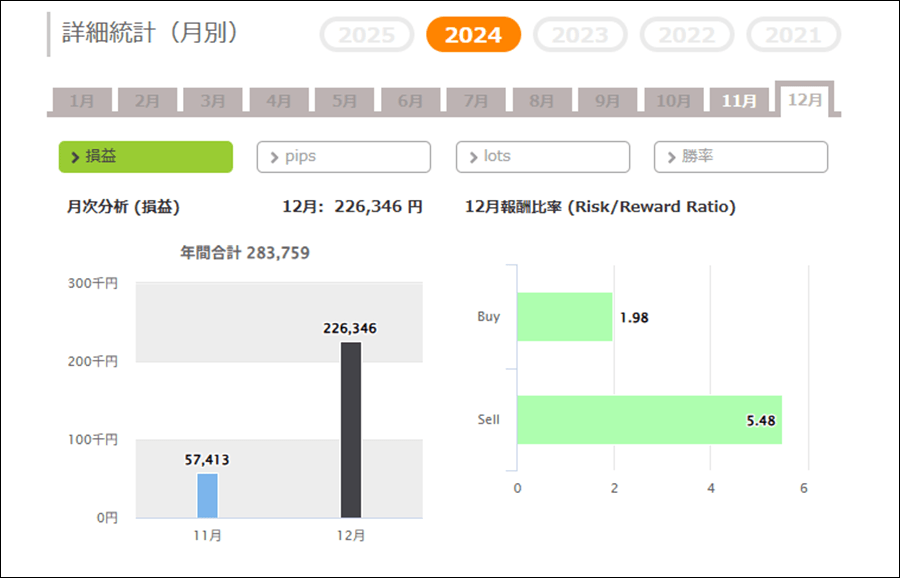900x578 pixels.
Task: Open the 11月 month tab
Action: pyautogui.click(x=739, y=101)
